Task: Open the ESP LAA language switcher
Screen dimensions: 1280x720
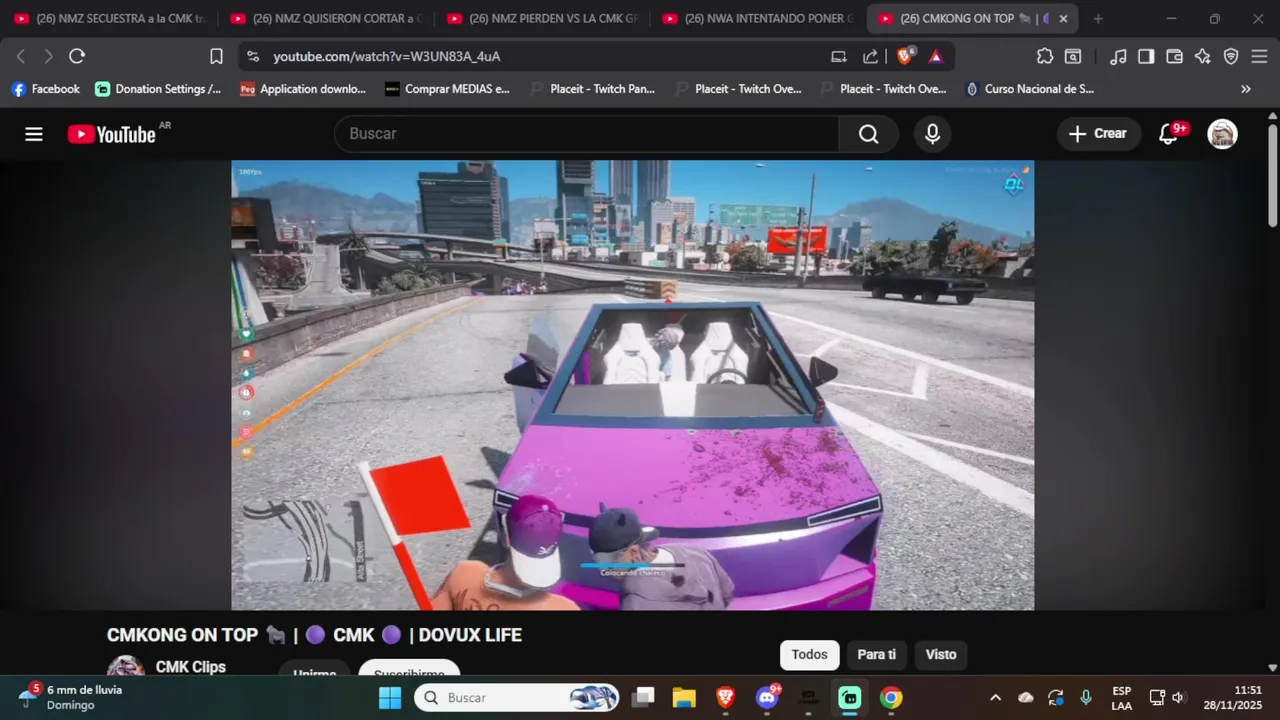Action: [1122, 698]
